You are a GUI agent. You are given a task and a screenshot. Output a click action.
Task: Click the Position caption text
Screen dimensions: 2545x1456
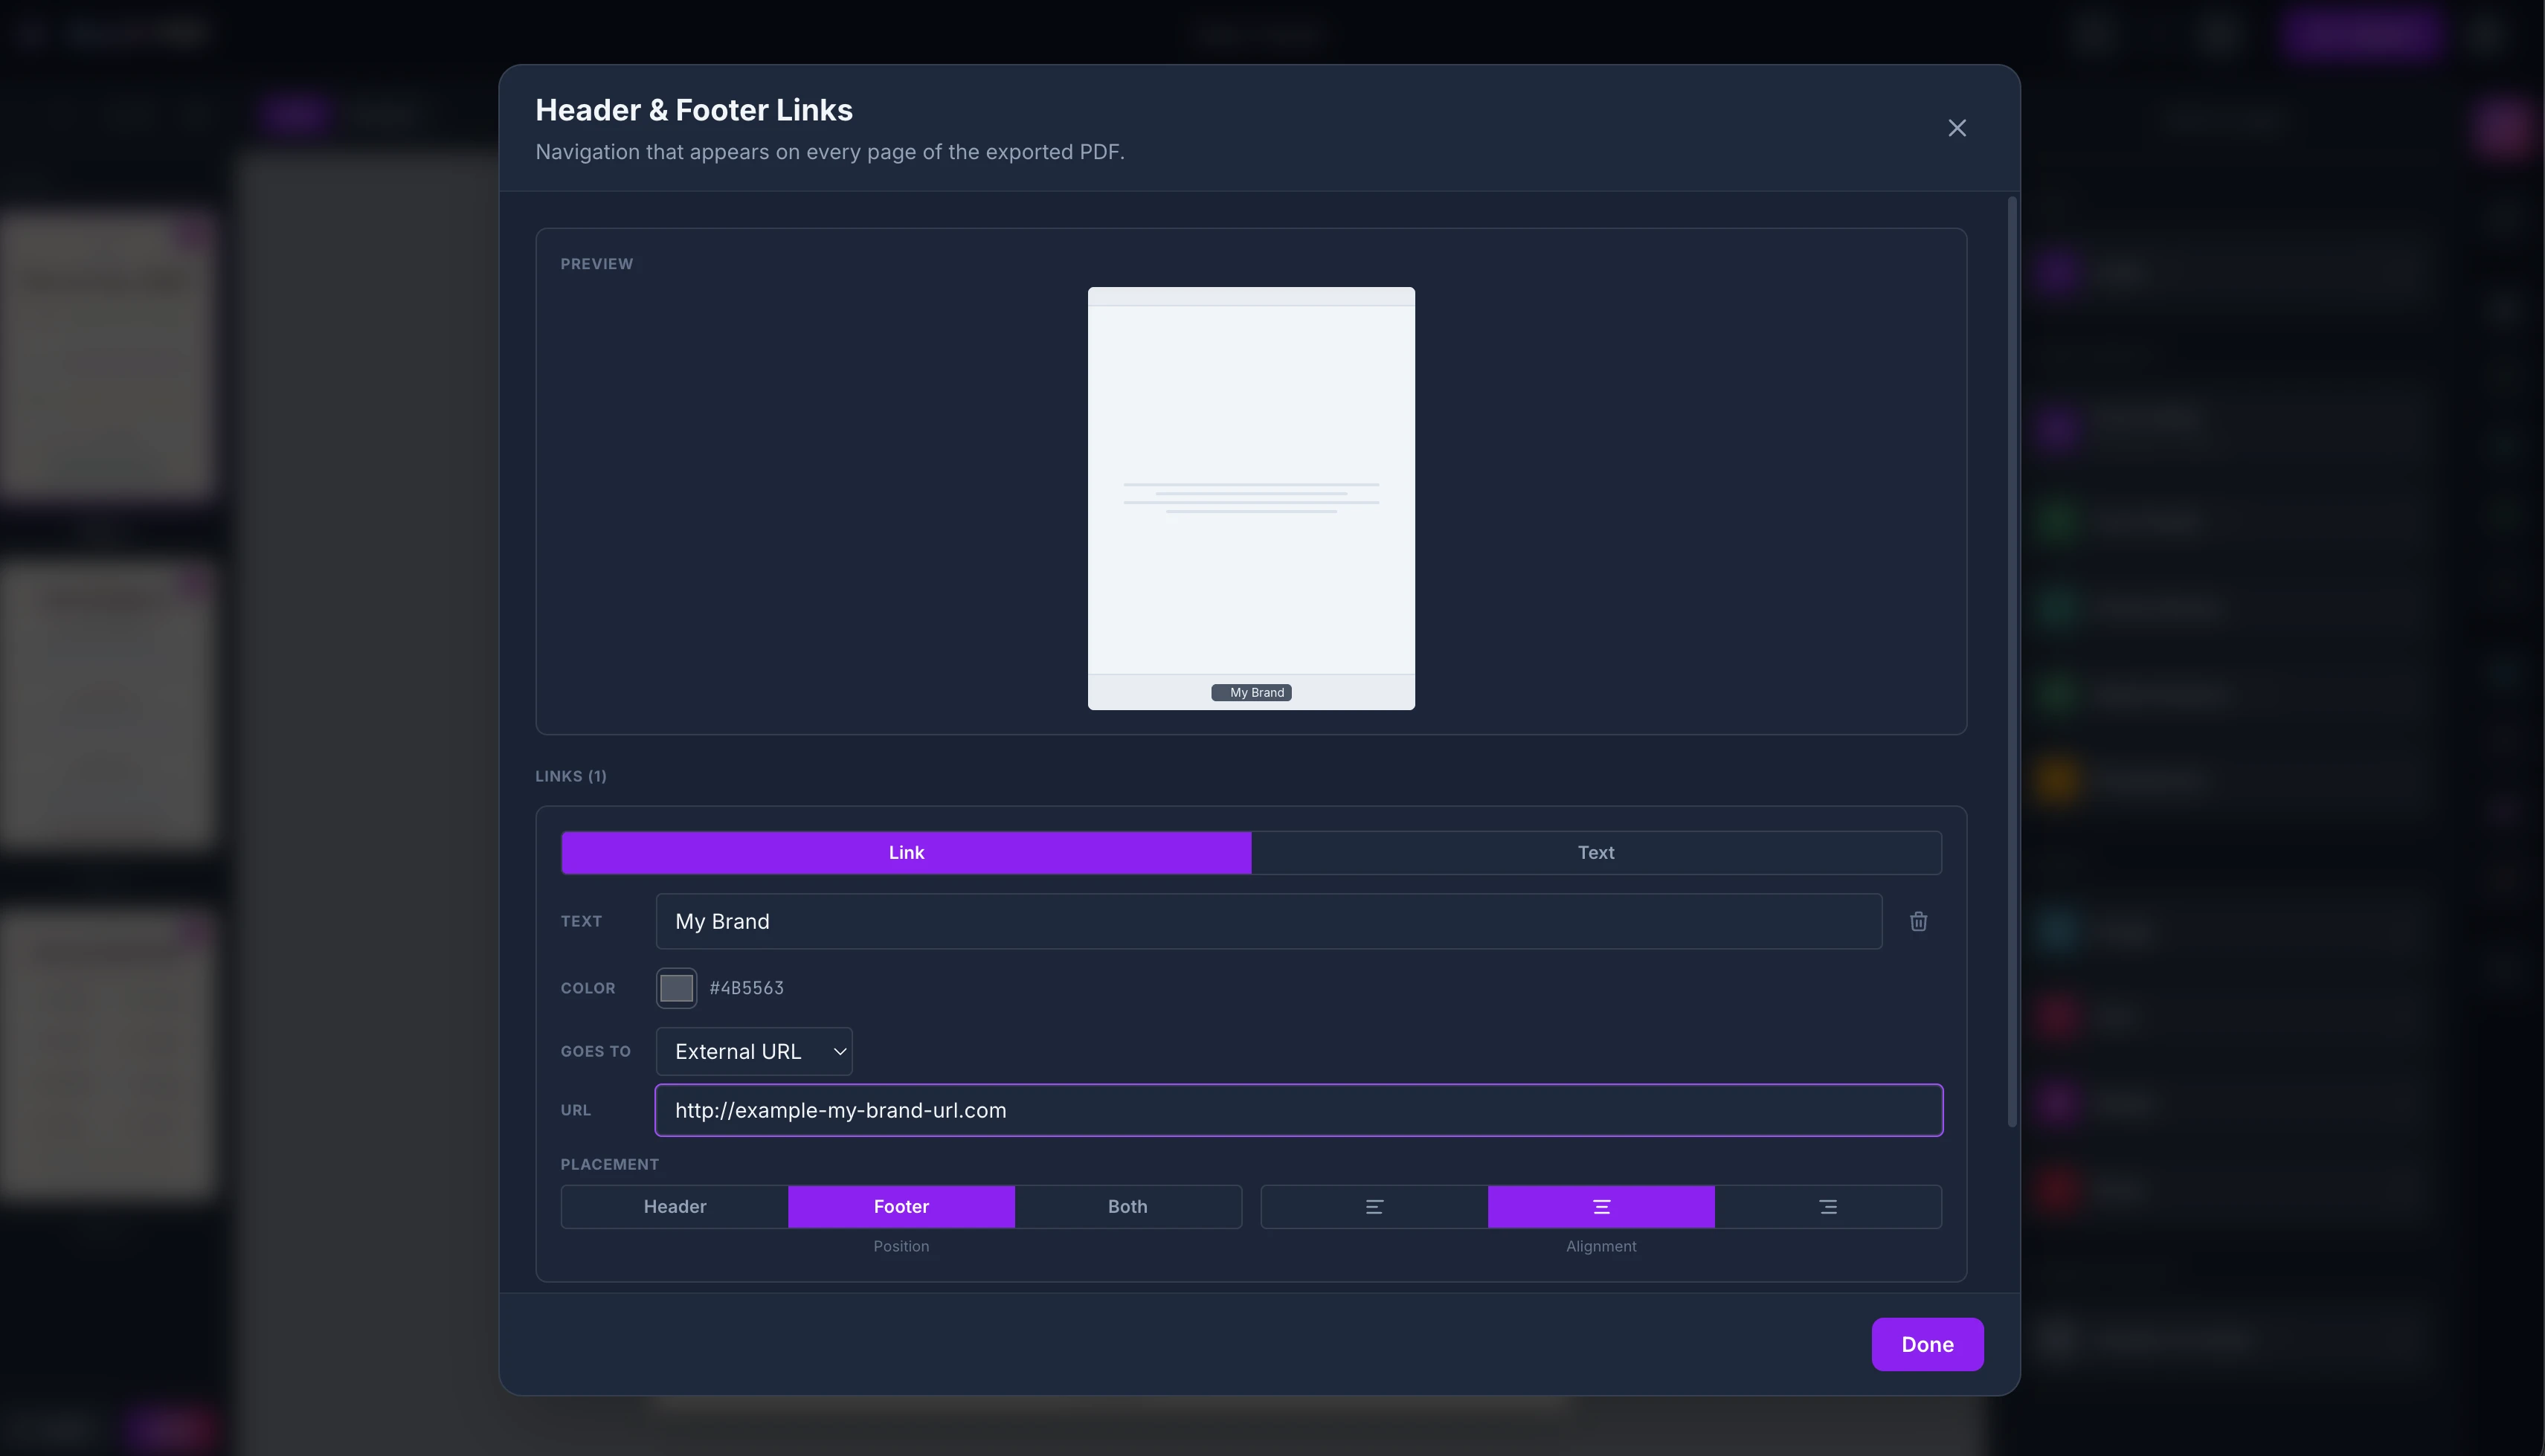[x=901, y=1246]
